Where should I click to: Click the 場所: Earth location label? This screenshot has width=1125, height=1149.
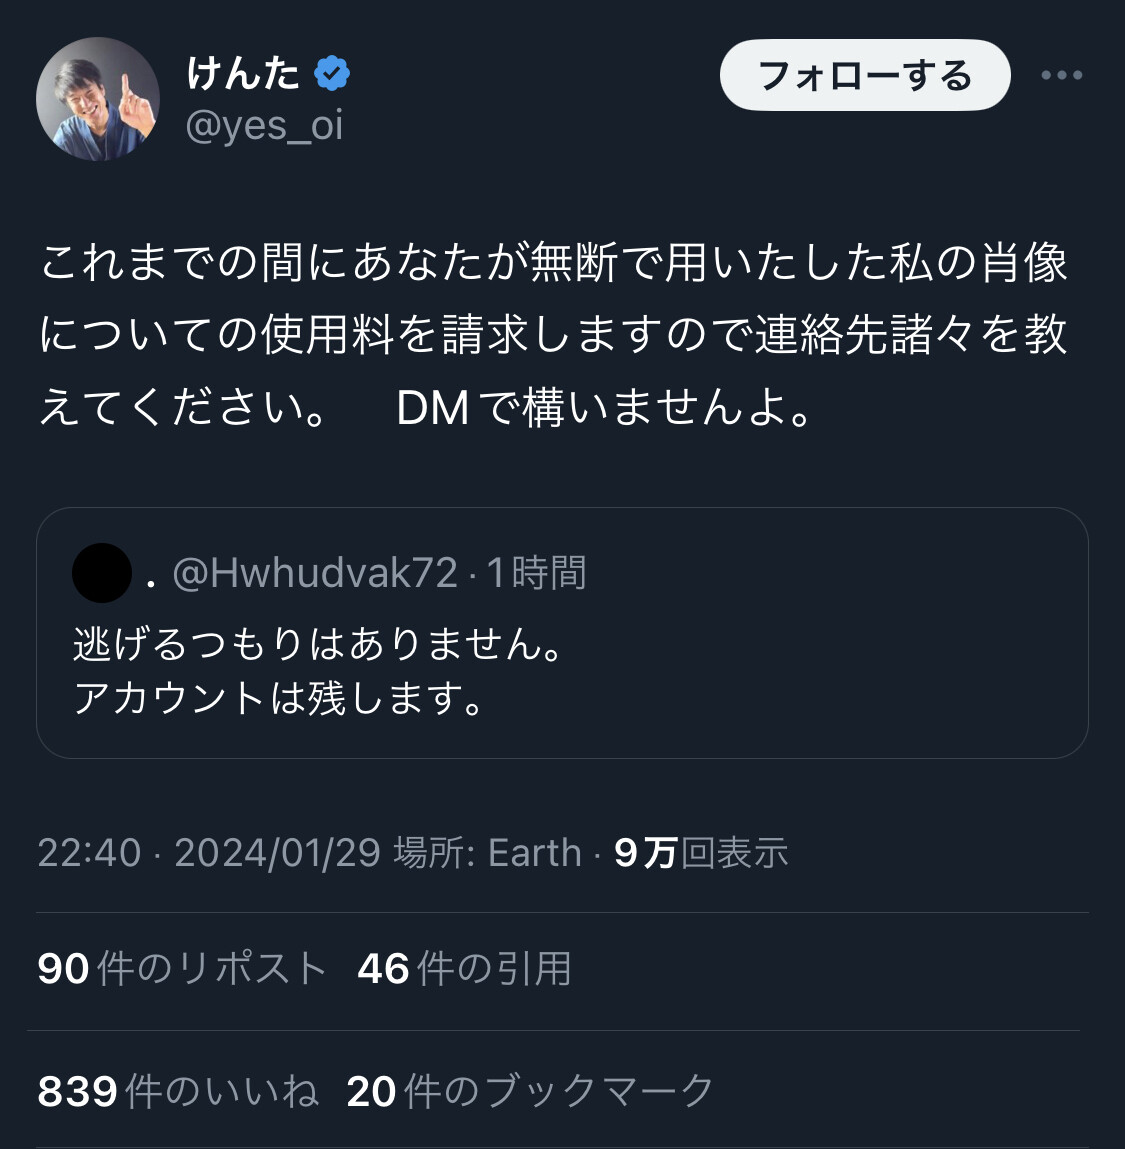point(487,853)
